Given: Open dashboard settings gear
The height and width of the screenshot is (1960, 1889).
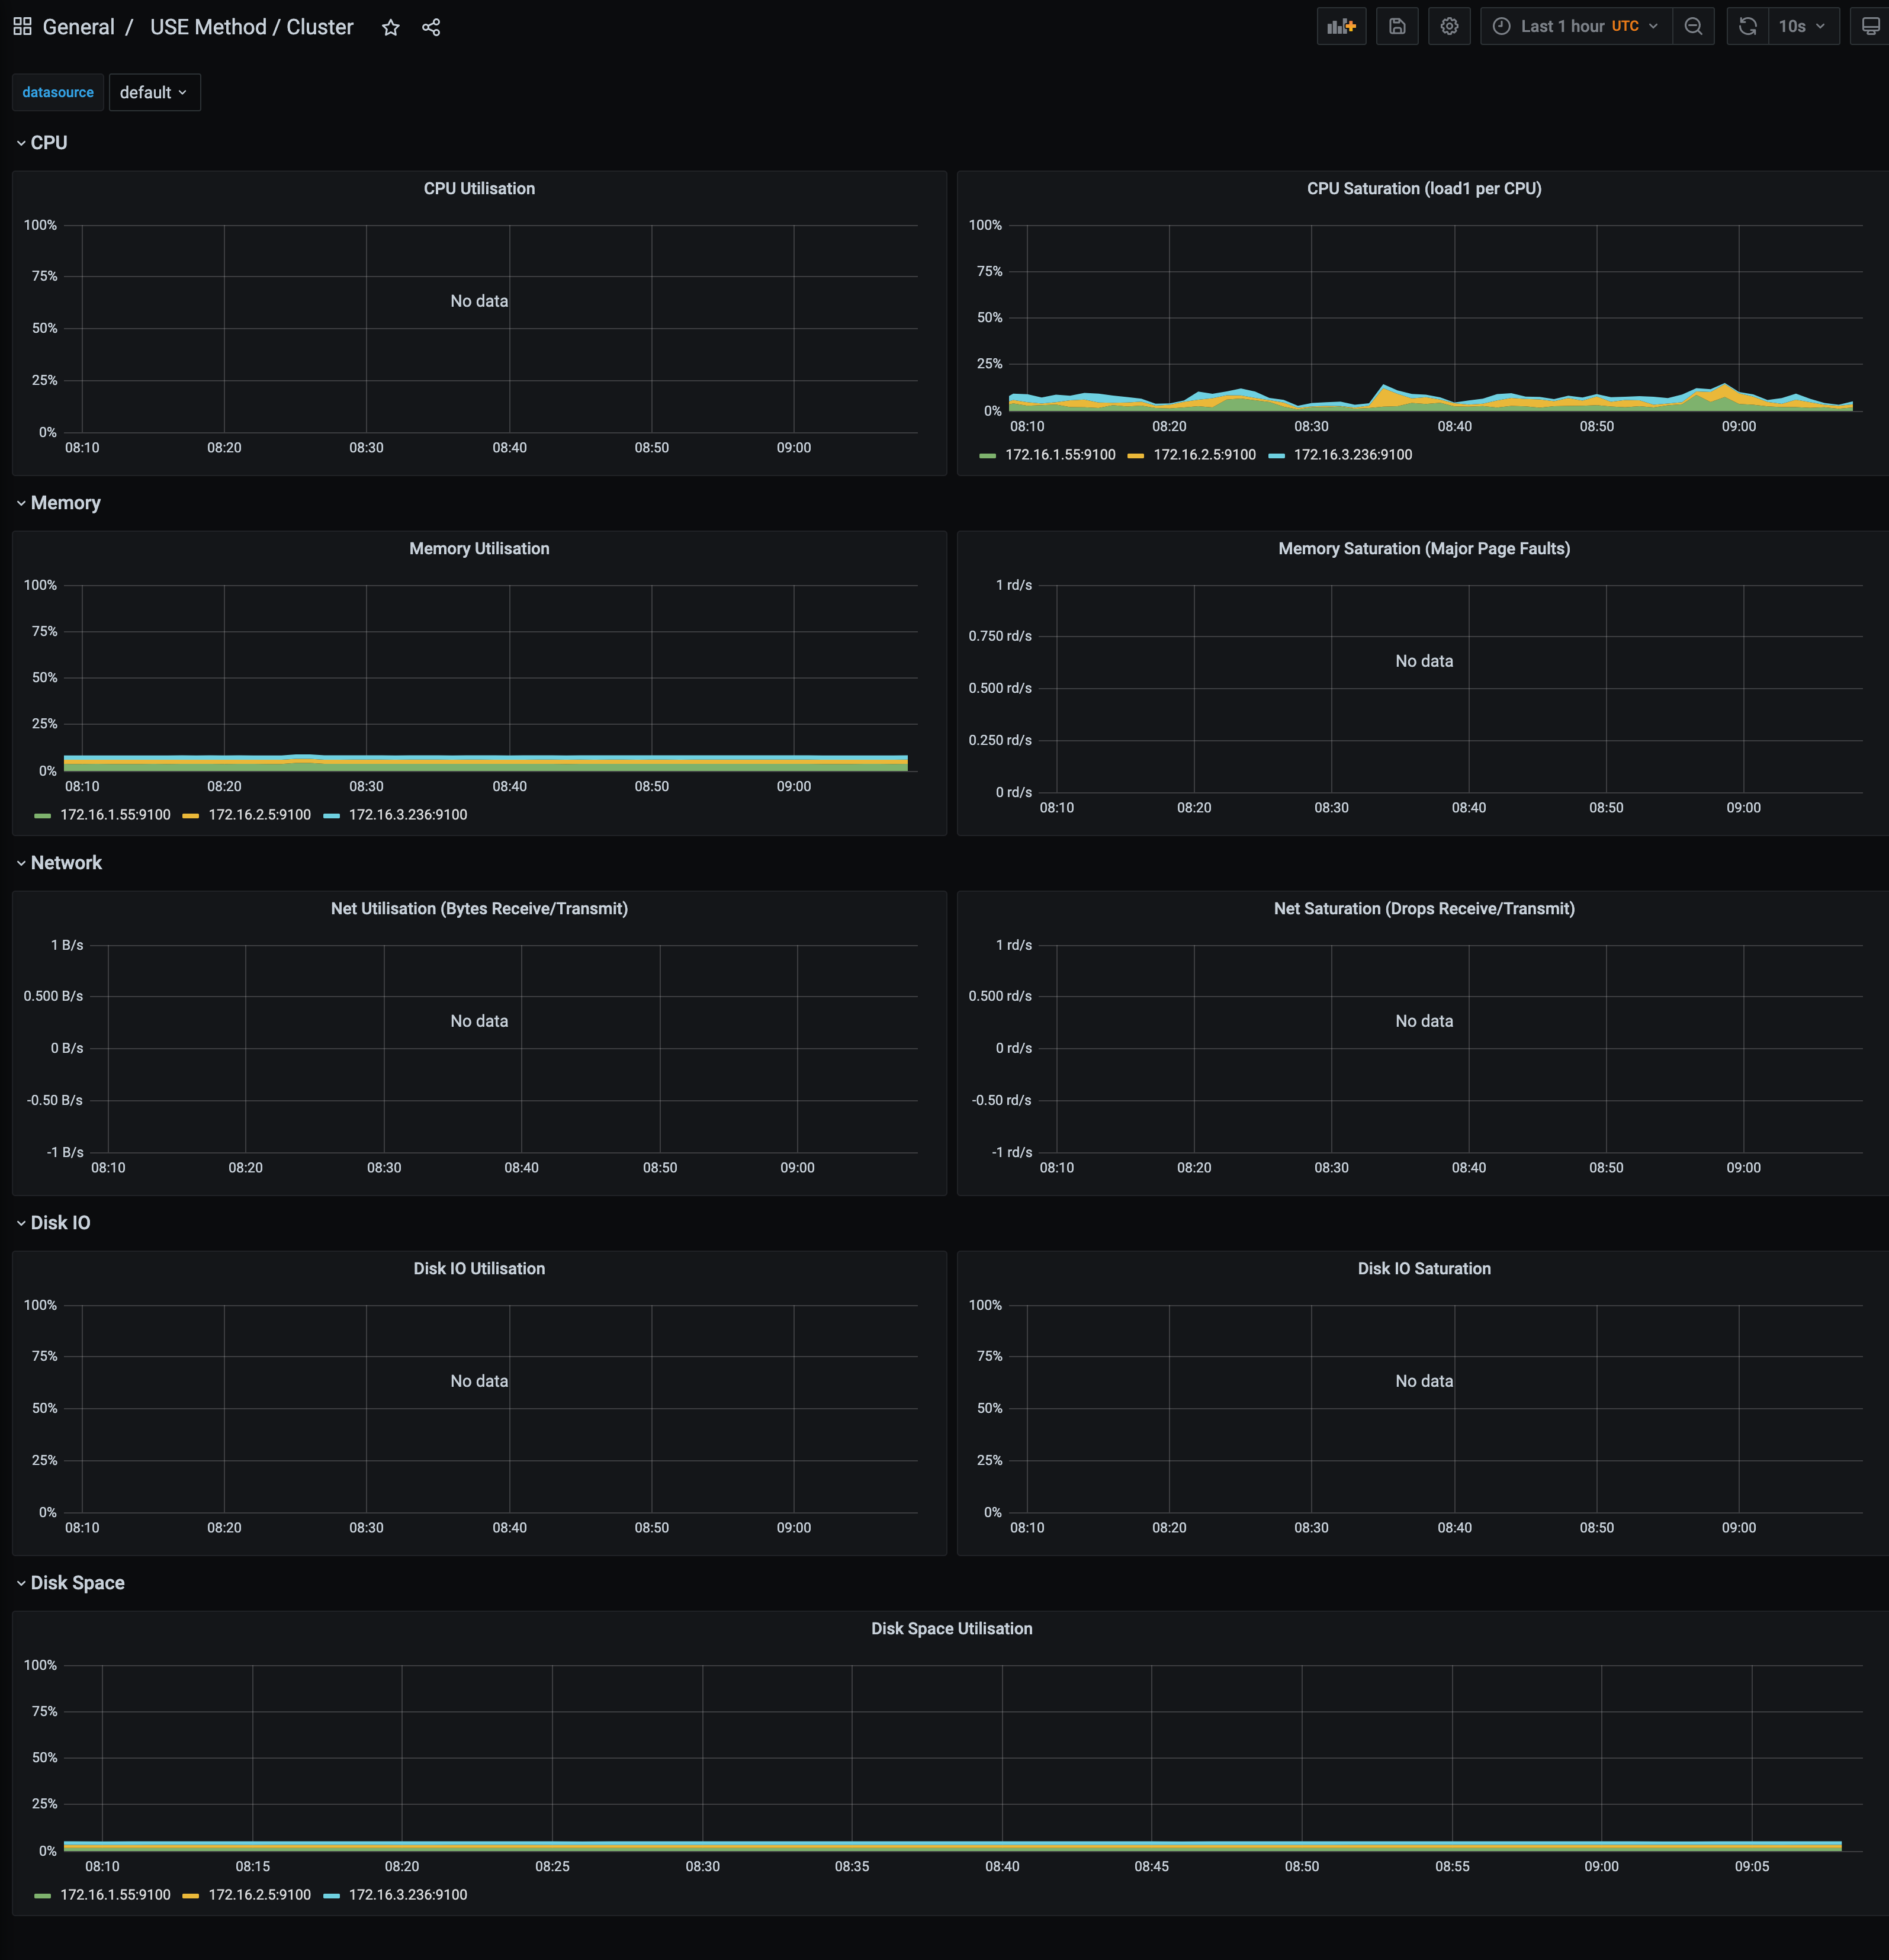Looking at the screenshot, I should tap(1449, 27).
